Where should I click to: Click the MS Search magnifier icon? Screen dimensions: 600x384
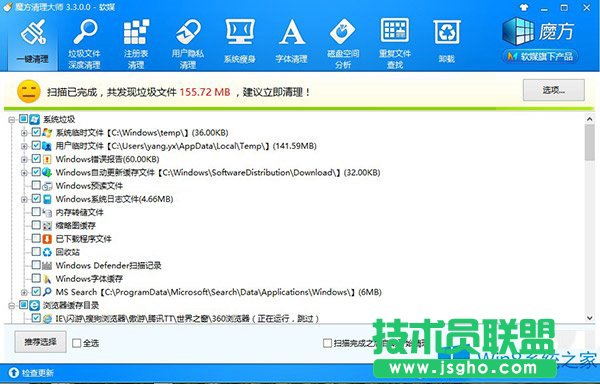[x=47, y=292]
